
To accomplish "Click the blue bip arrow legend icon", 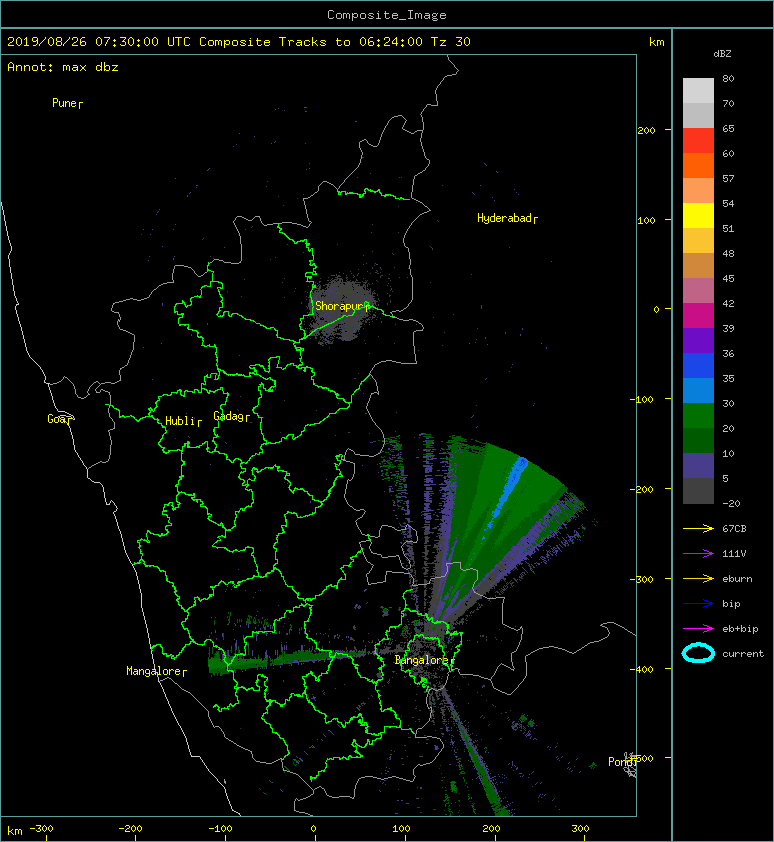I will [x=698, y=604].
